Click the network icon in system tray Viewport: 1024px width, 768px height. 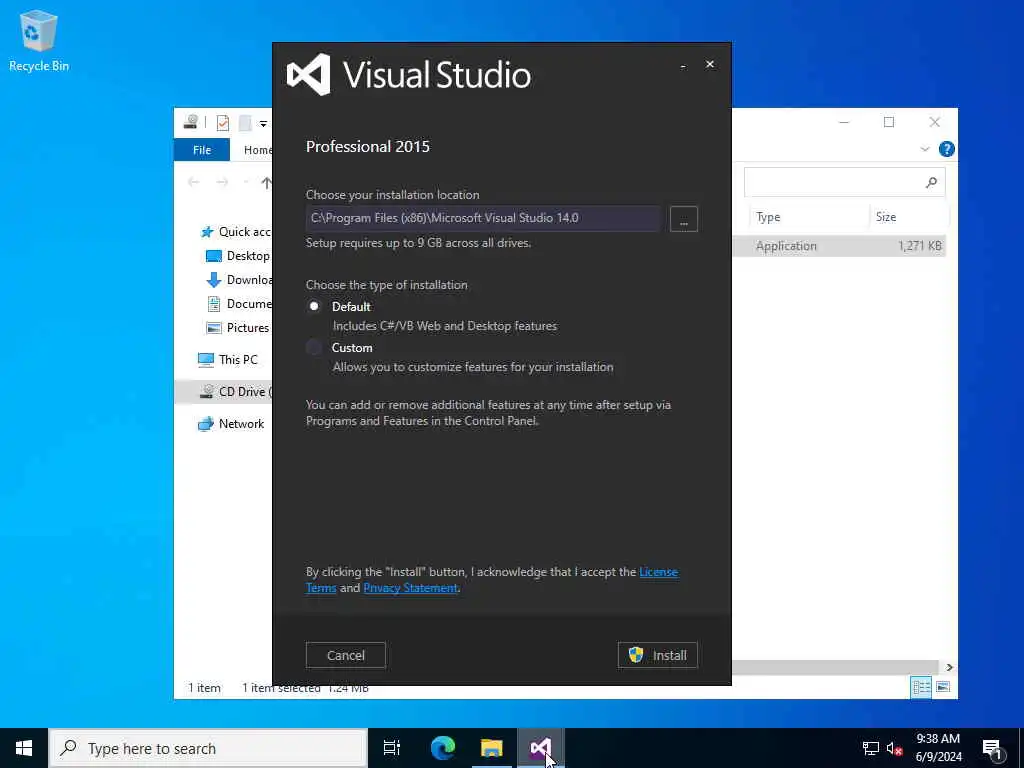[871, 748]
